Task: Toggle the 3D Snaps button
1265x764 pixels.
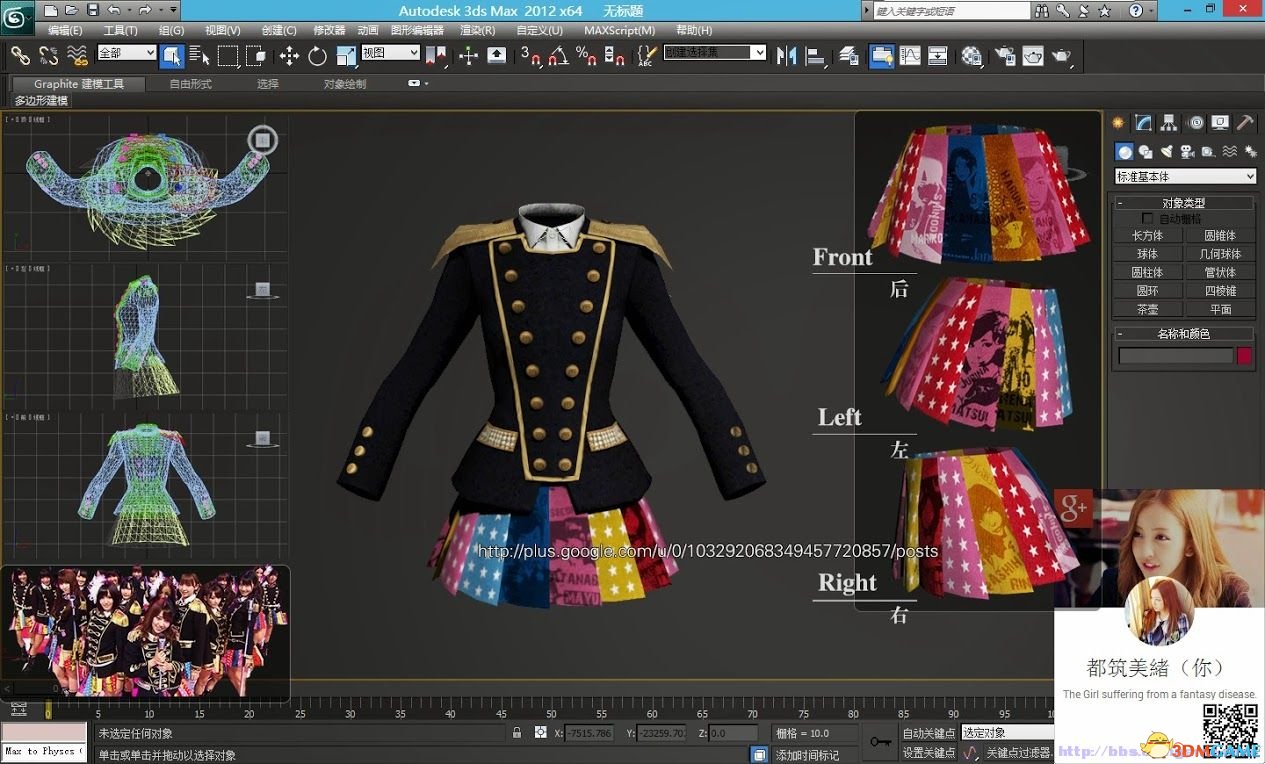Action: pos(530,55)
